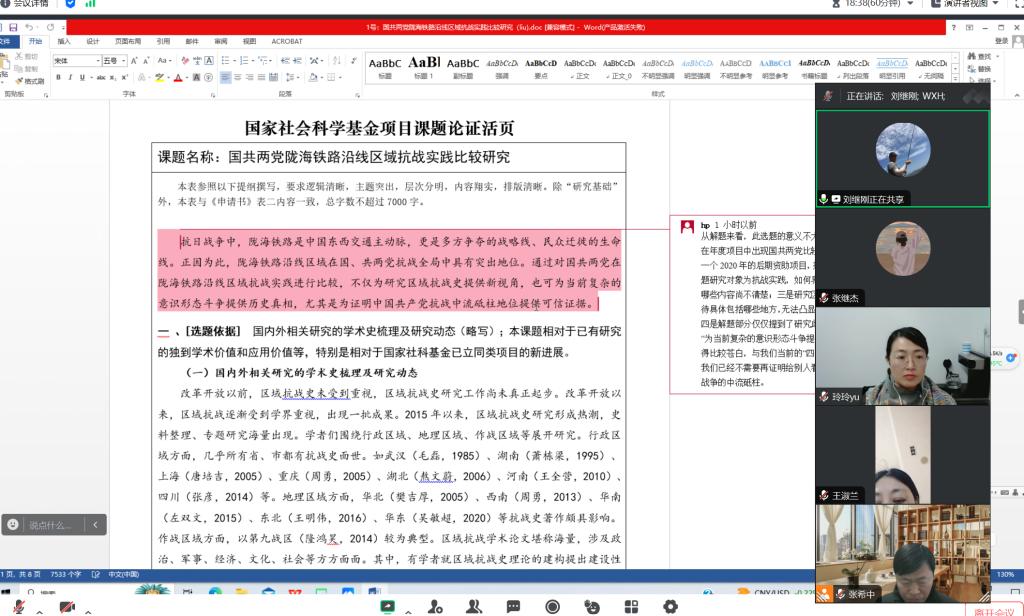
Task: Open the participants list icon
Action: [x=474, y=607]
